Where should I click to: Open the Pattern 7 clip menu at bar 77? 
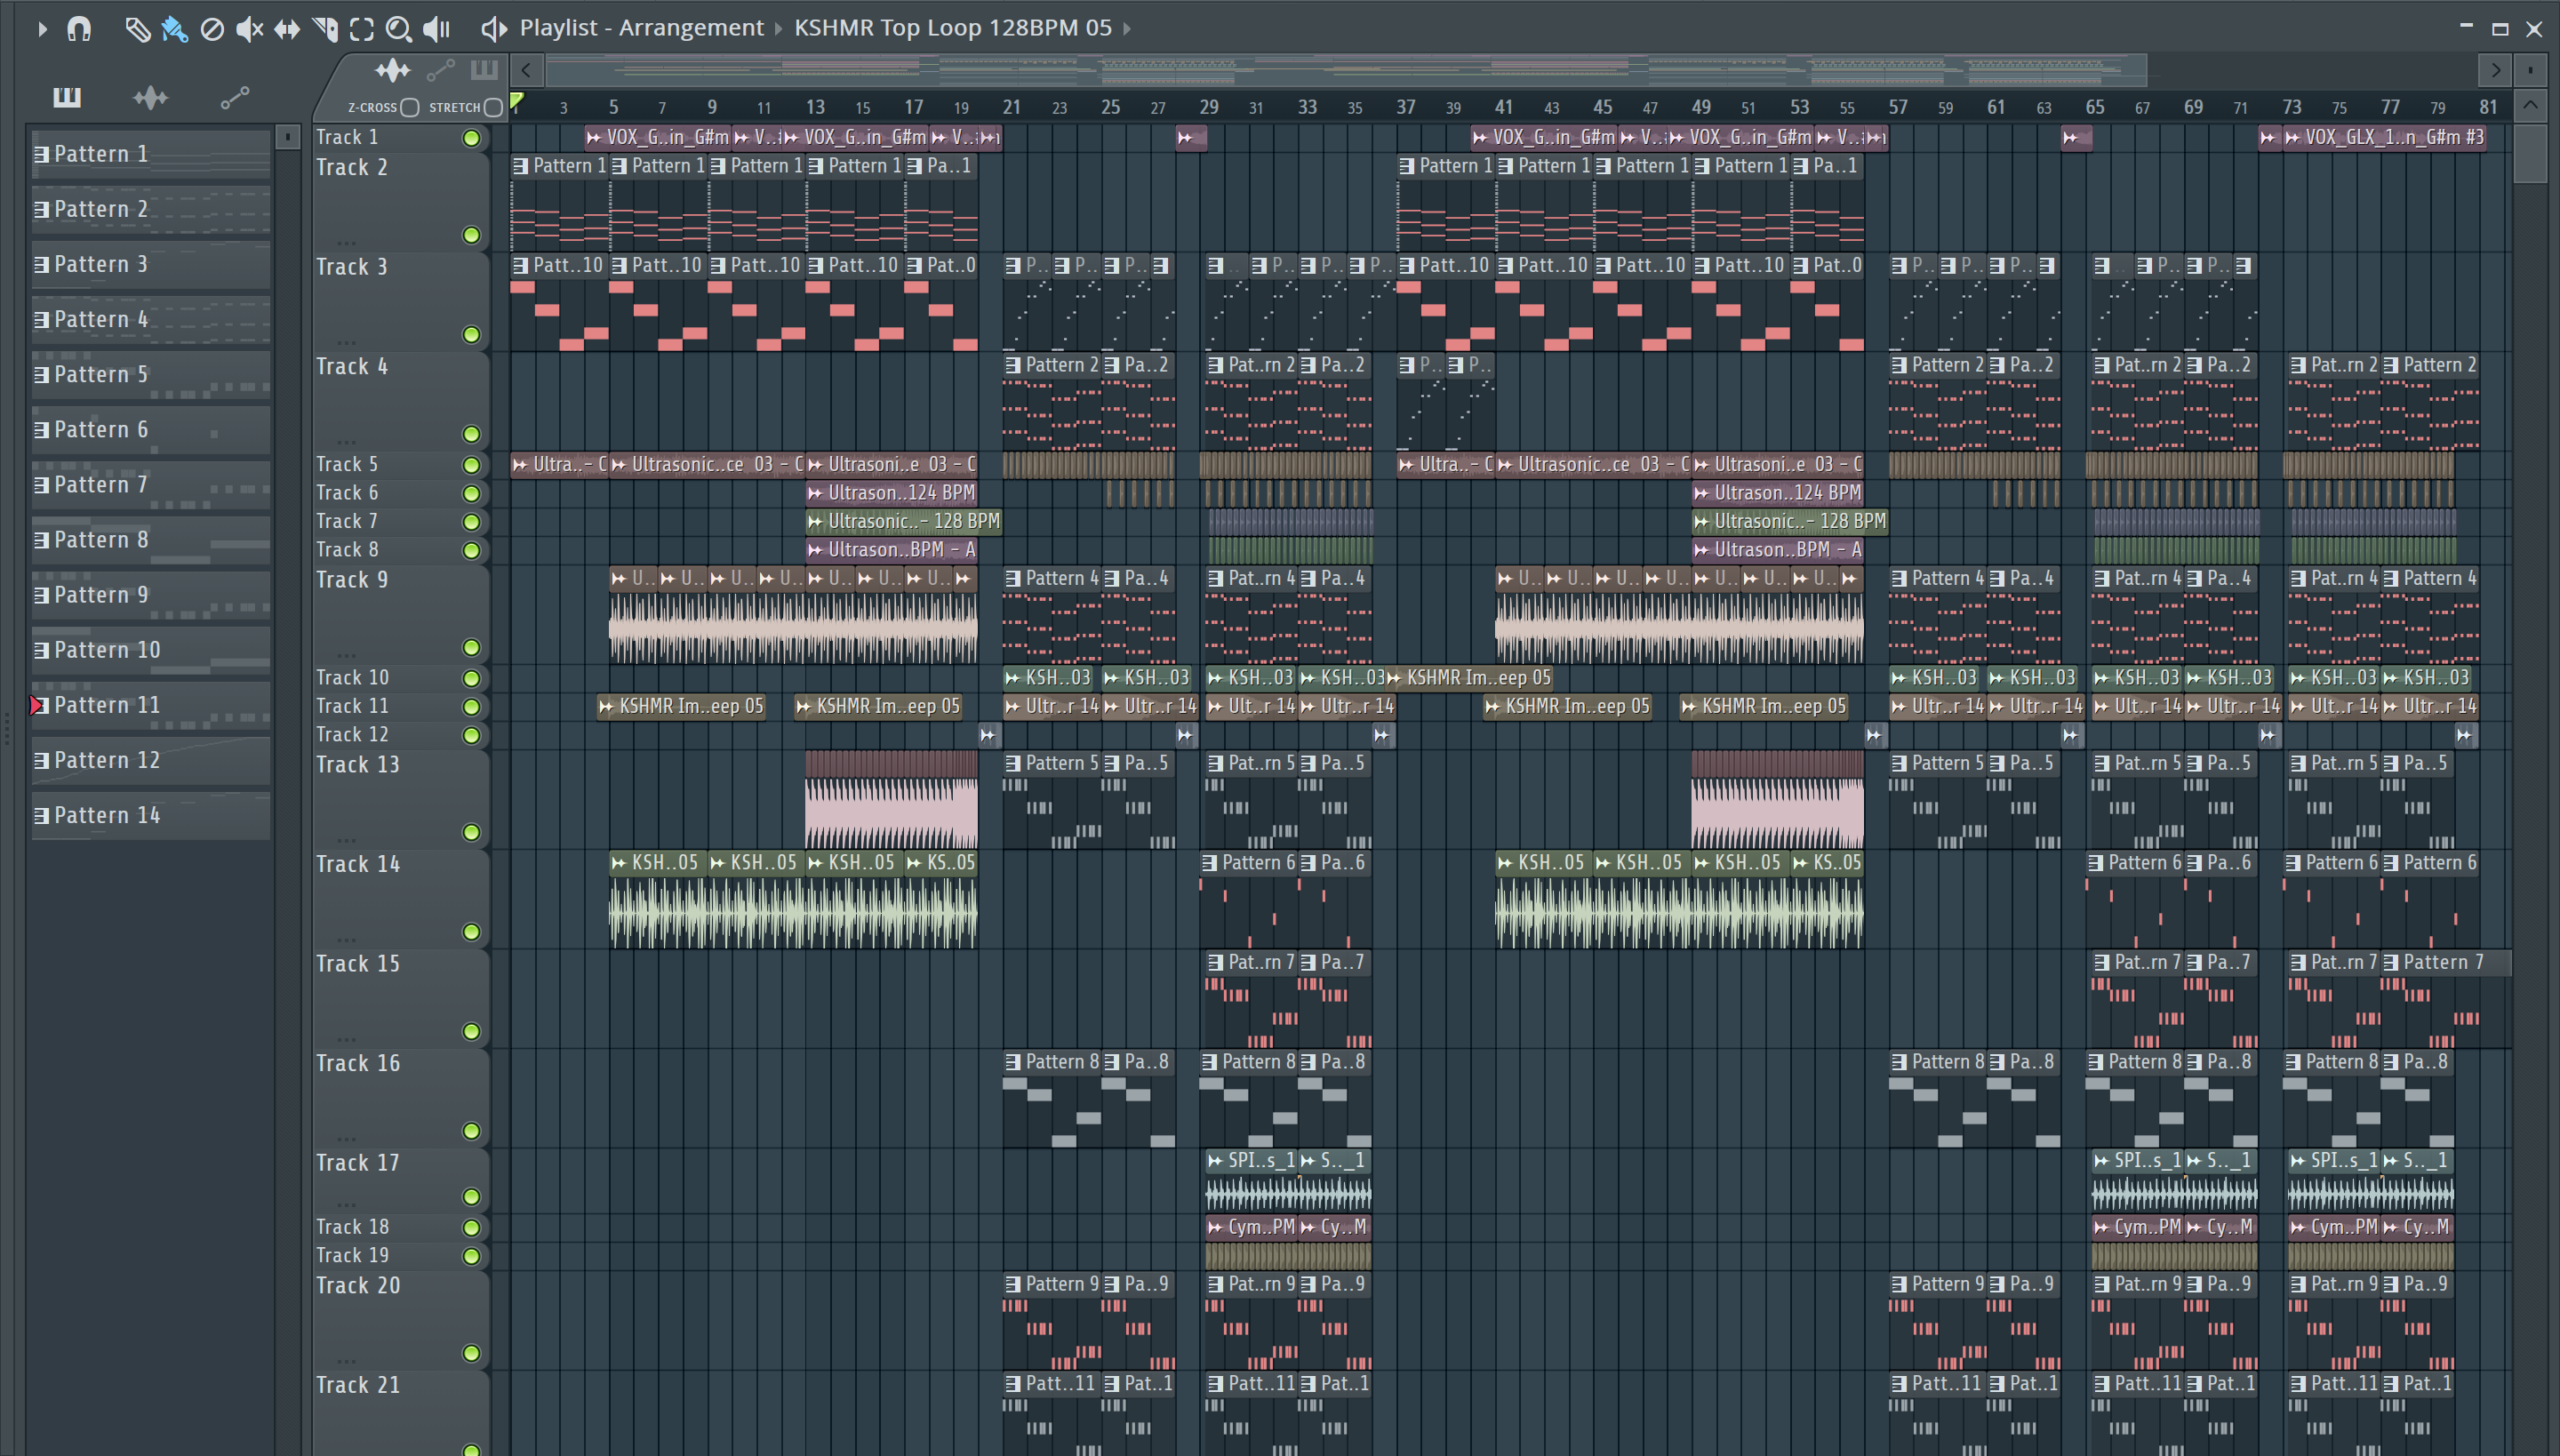tap(2393, 963)
